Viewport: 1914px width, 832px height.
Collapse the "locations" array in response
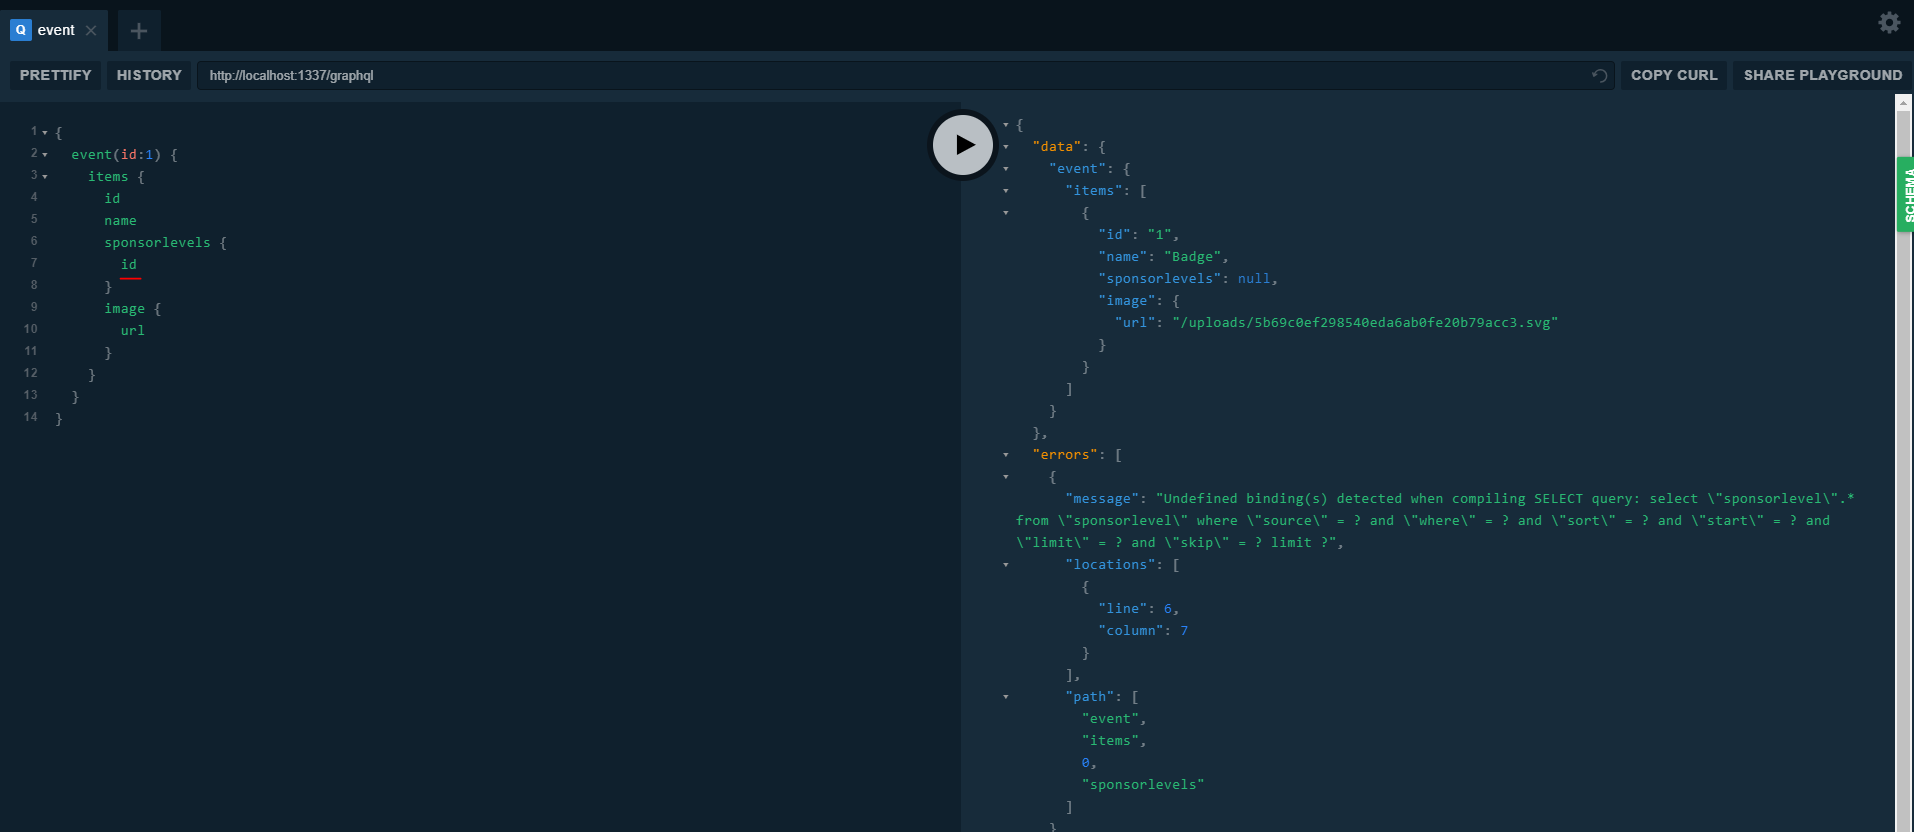[x=1006, y=565]
